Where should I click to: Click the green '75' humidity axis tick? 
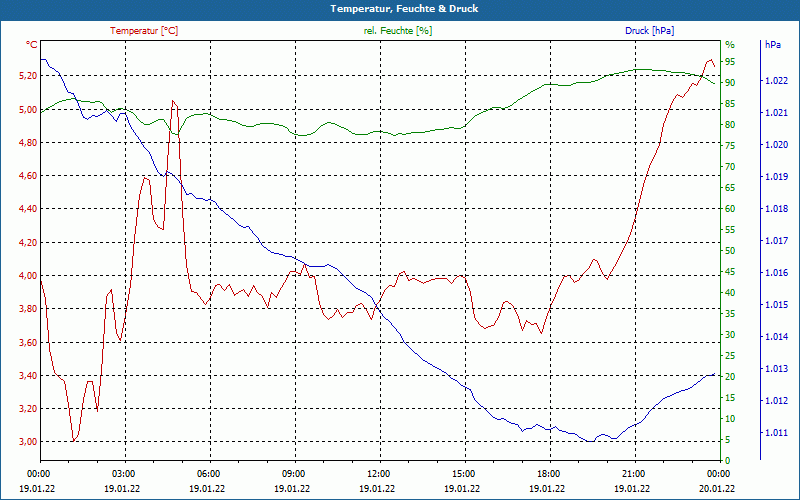(730, 146)
